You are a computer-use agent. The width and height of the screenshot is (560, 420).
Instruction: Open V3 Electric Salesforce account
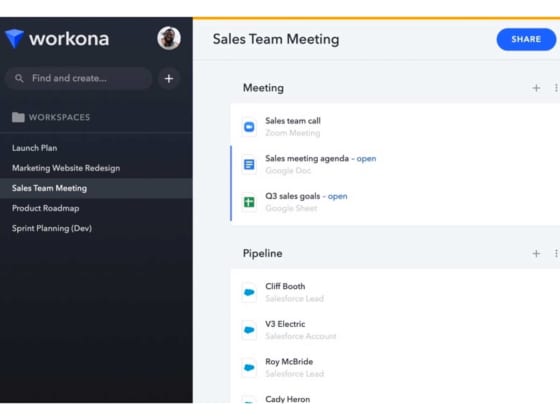click(x=285, y=324)
